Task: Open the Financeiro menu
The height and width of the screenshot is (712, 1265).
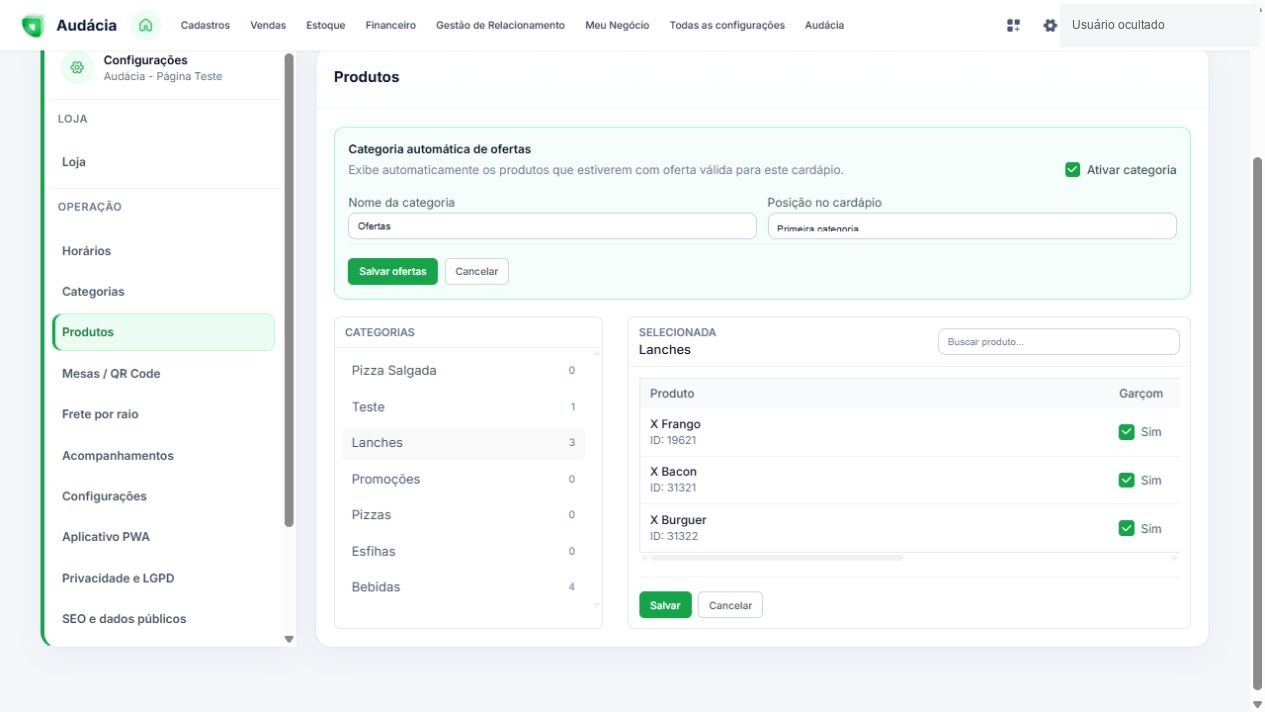Action: pos(391,25)
